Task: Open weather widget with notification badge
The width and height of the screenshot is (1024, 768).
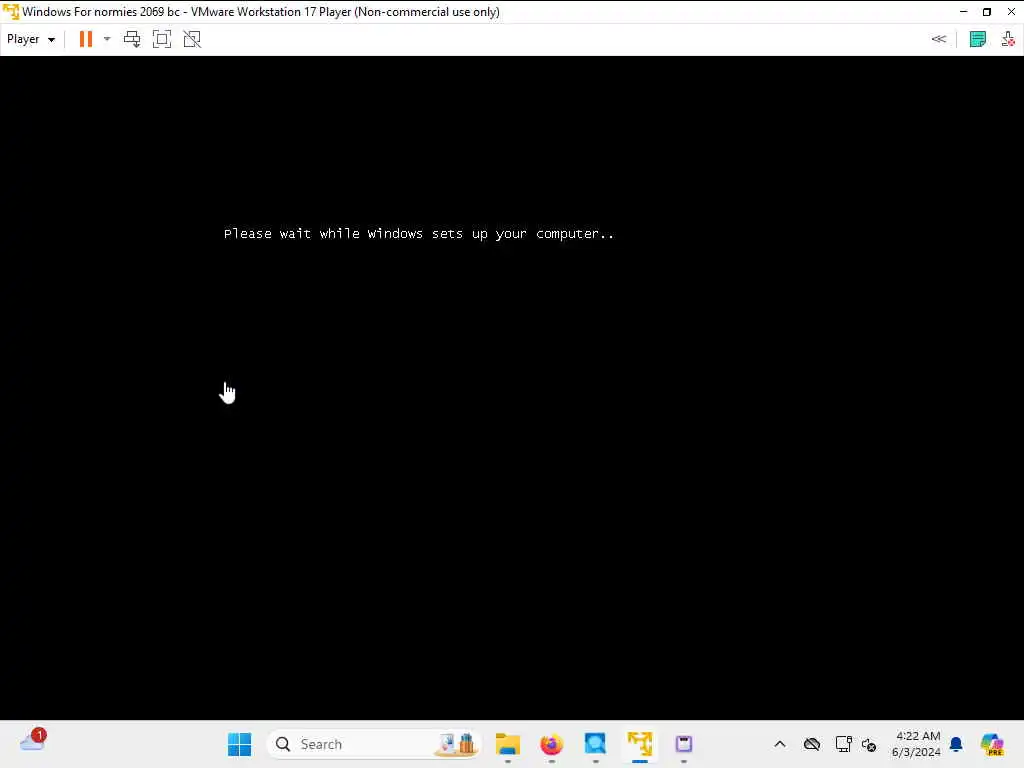Action: pyautogui.click(x=33, y=742)
